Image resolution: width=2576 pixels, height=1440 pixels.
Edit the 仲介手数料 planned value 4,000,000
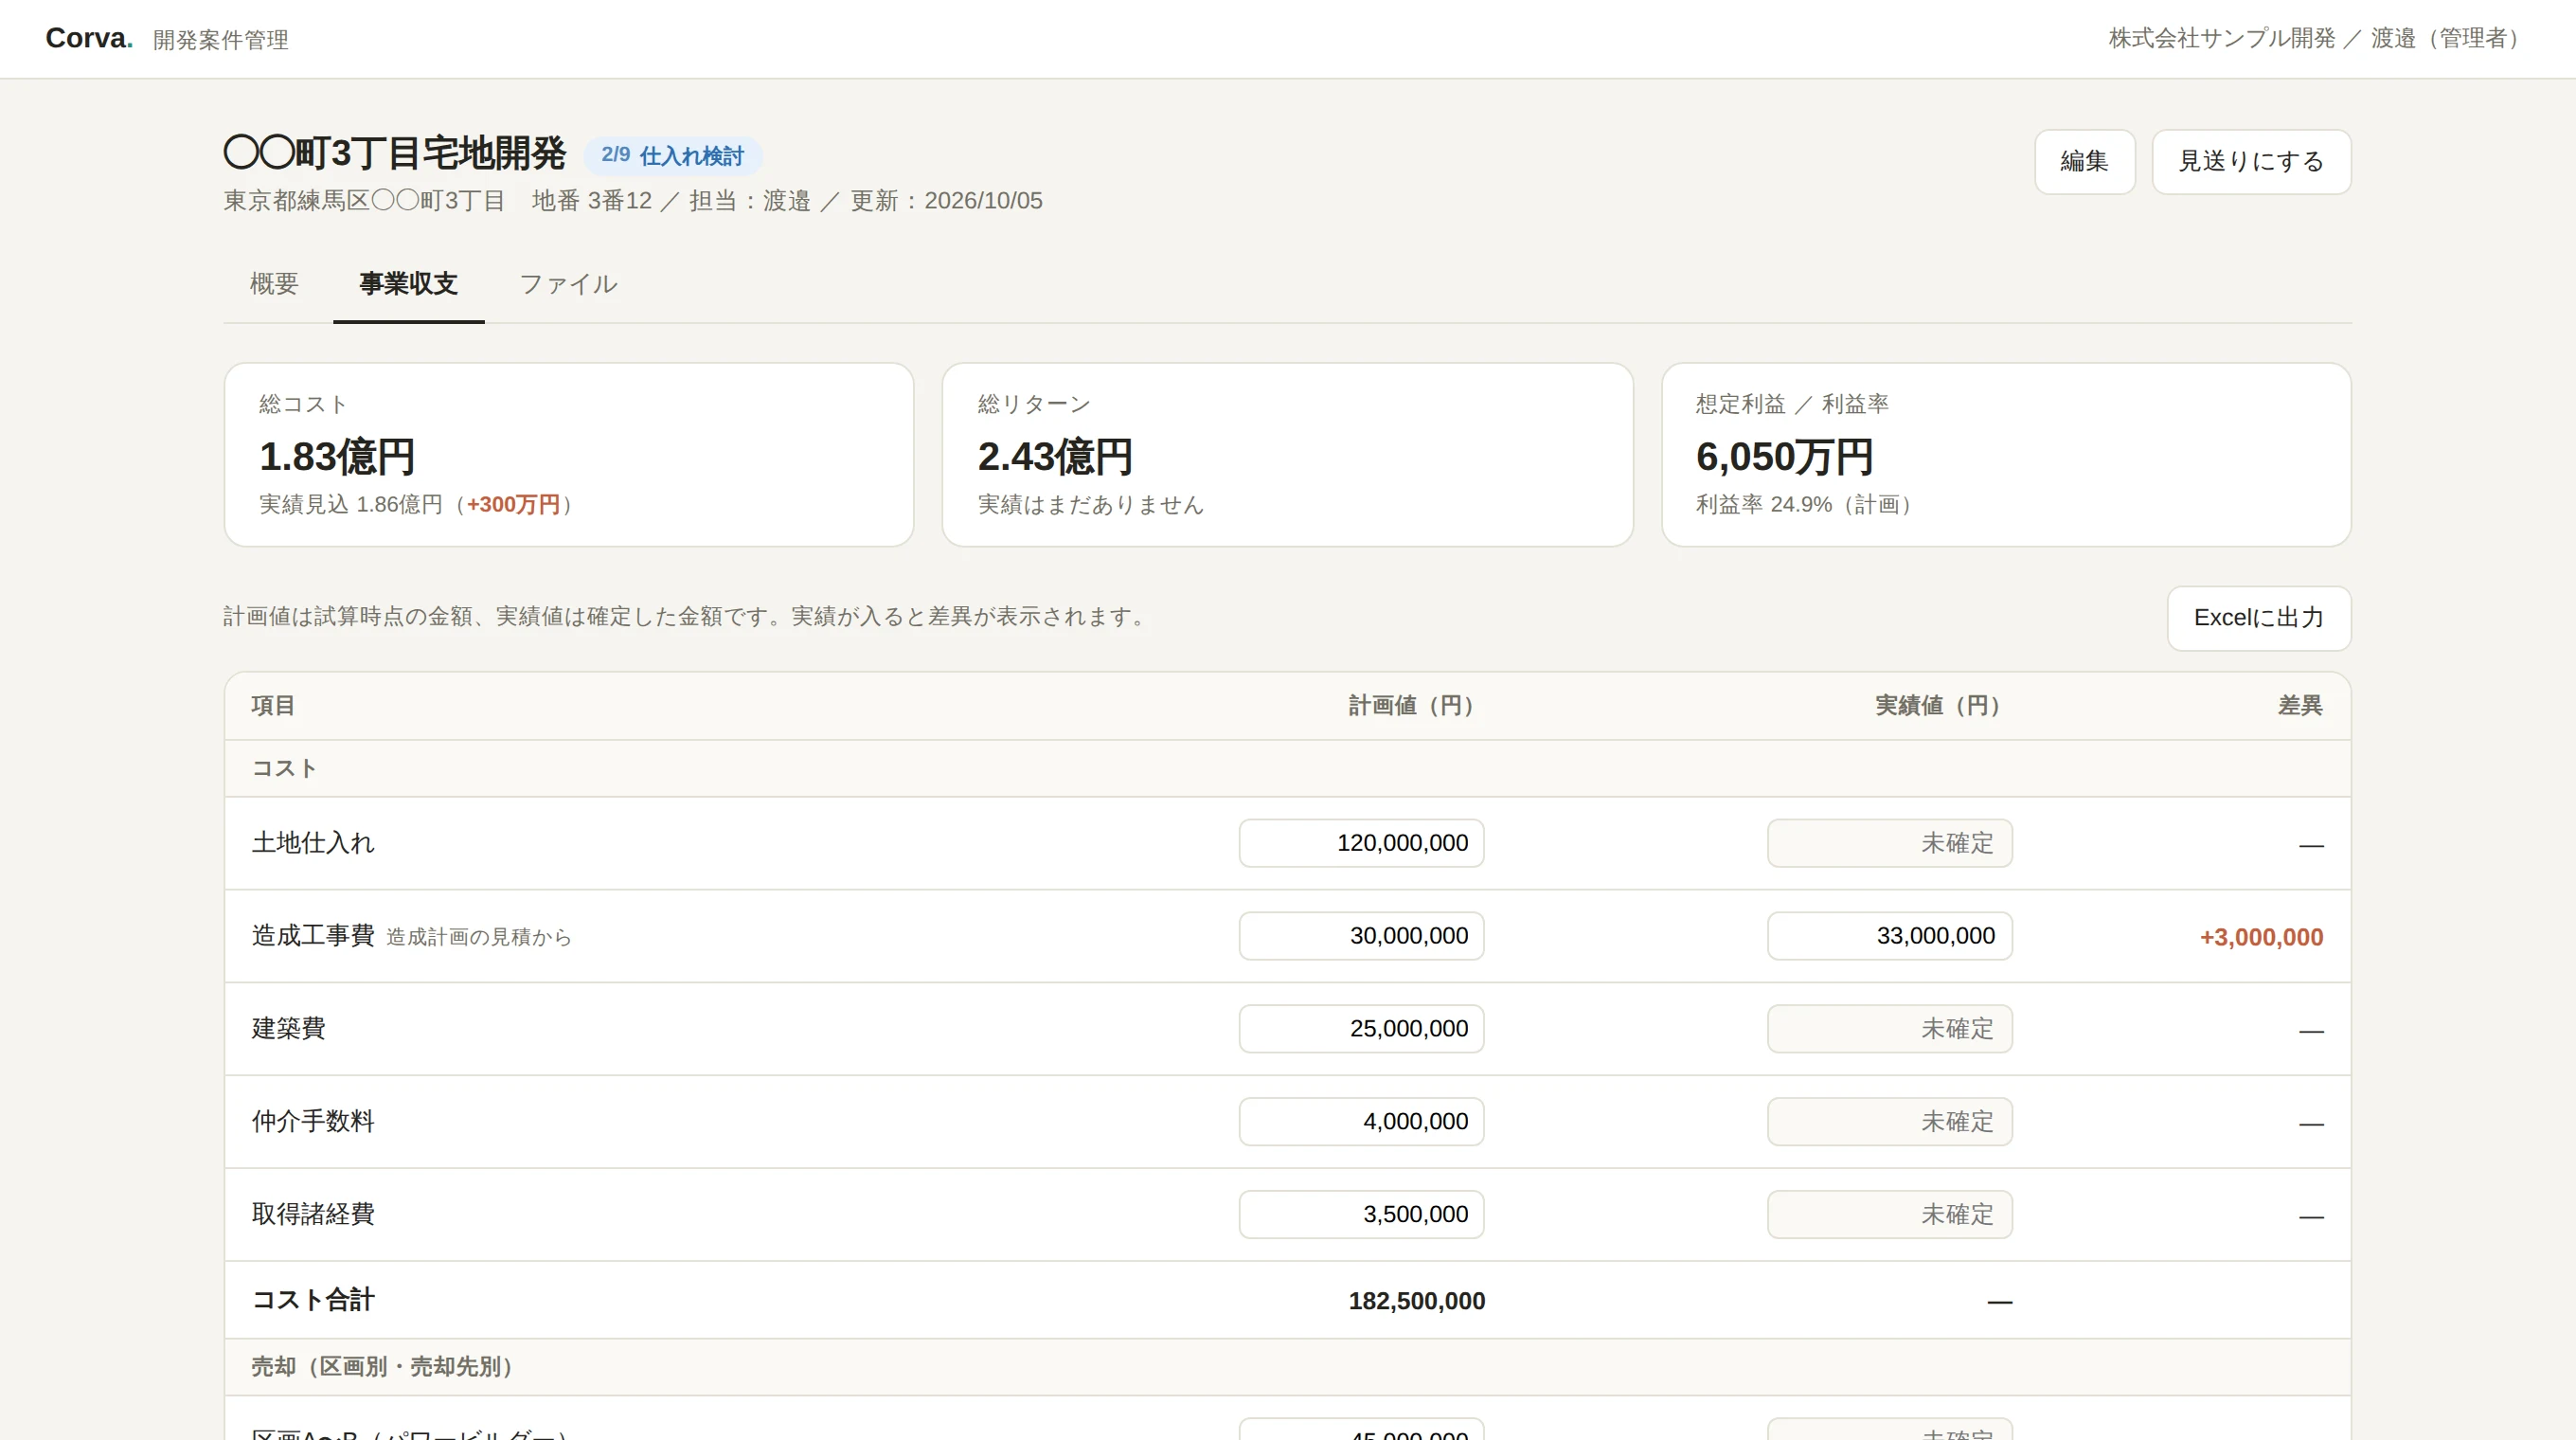pyautogui.click(x=1361, y=1122)
